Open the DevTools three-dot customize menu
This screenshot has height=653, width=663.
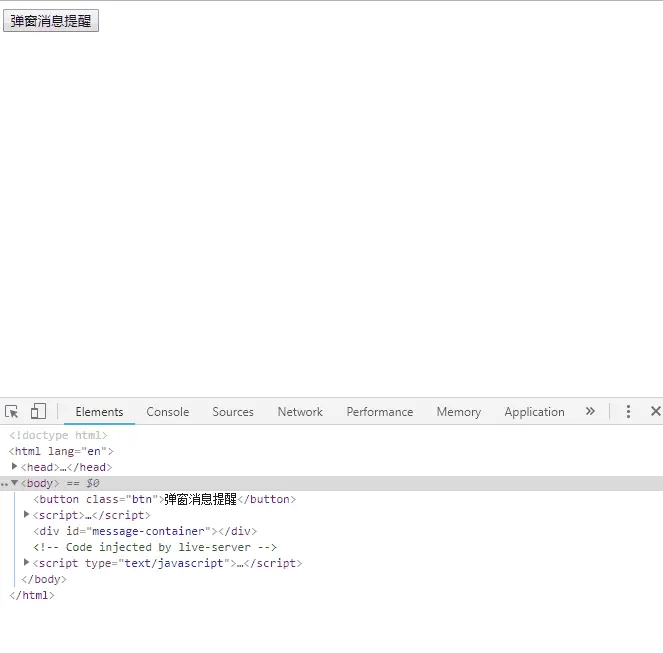(628, 412)
